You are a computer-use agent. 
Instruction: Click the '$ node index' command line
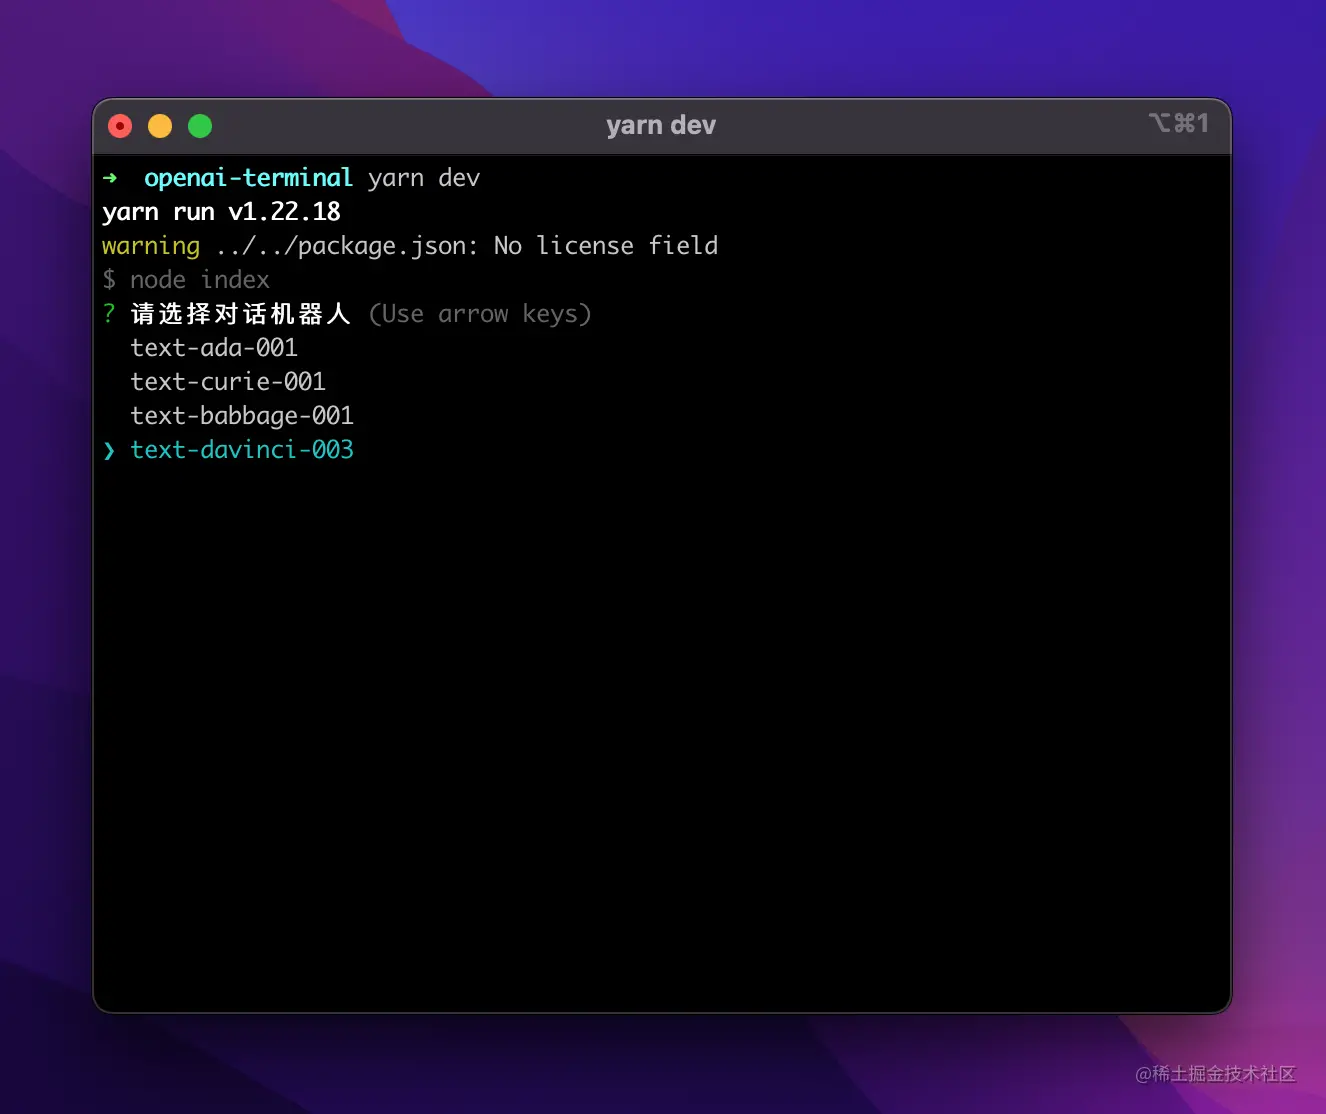186,280
